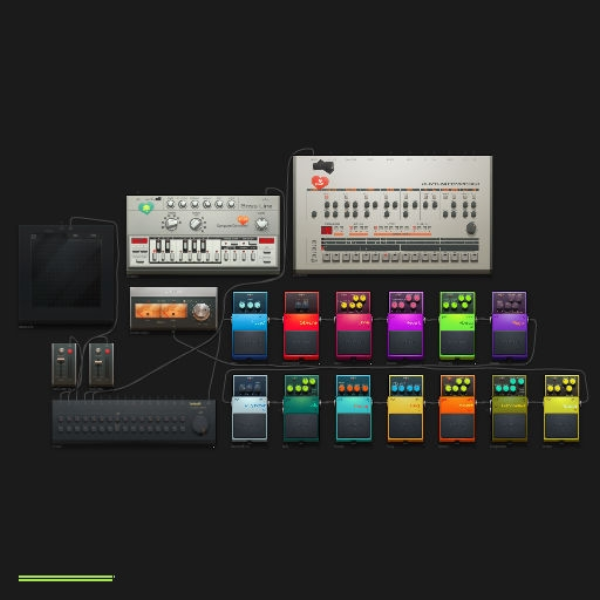This screenshot has height=600, width=600.
Task: Toggle the footswitch on the bright green pedal
Action: [x=457, y=342]
